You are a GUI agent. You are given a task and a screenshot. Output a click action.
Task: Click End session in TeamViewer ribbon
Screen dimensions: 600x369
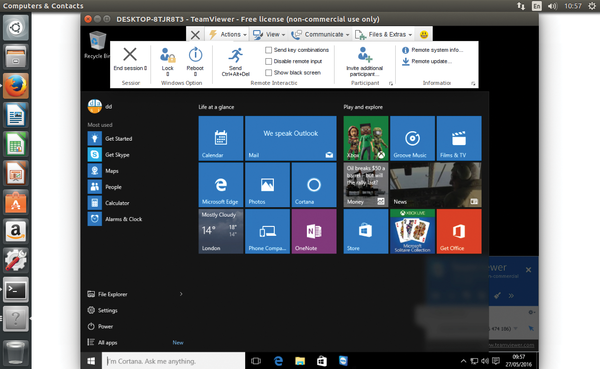[x=130, y=59]
